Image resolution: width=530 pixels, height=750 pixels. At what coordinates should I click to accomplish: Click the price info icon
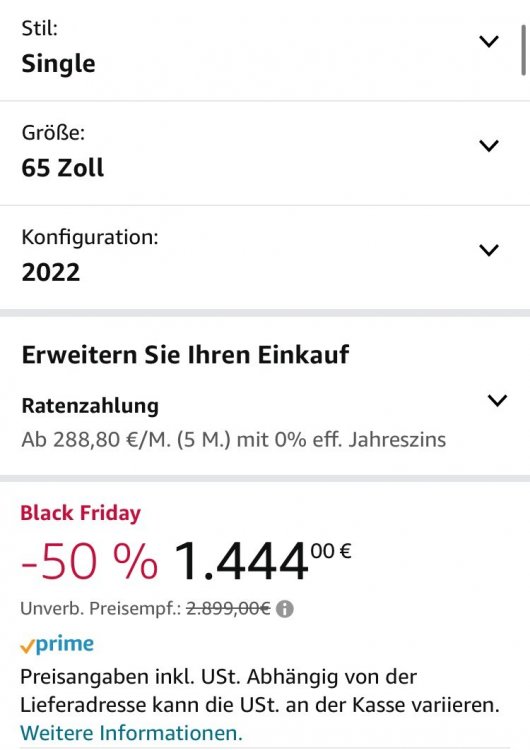(285, 609)
